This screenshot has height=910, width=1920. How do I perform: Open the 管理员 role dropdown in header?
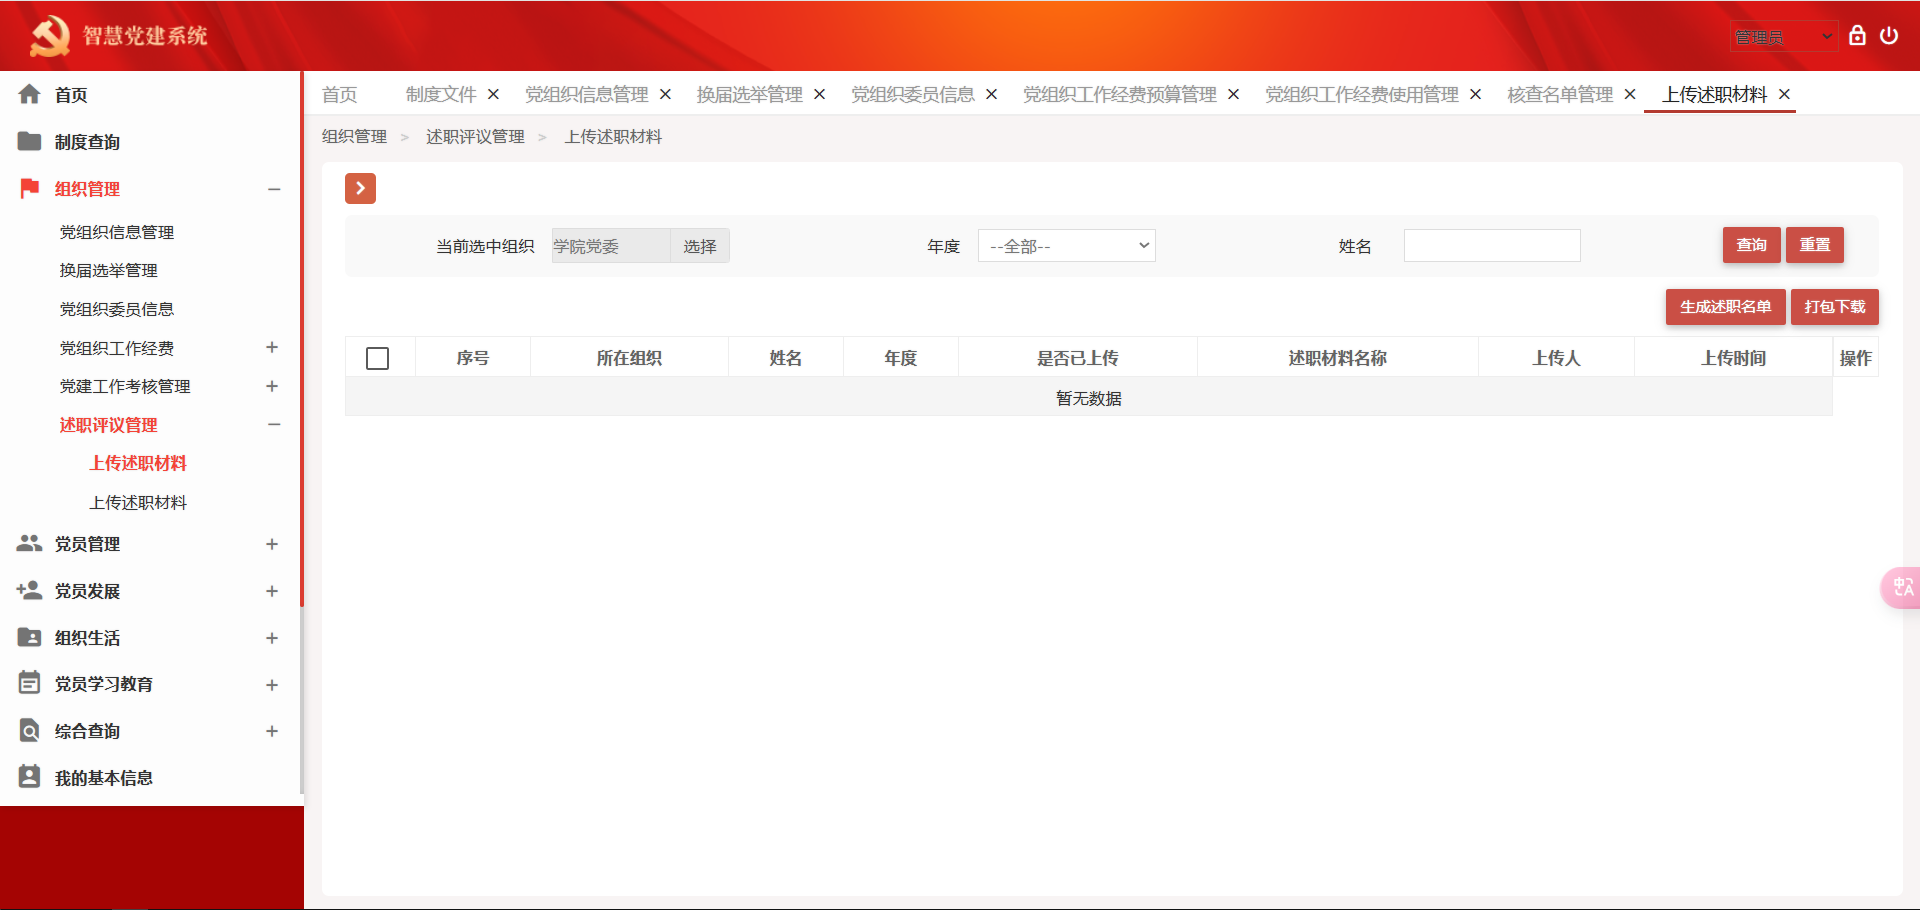pyautogui.click(x=1783, y=37)
